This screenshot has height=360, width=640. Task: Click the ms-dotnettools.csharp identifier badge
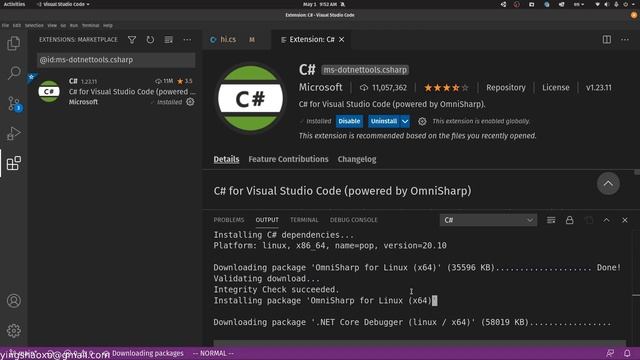(x=365, y=70)
